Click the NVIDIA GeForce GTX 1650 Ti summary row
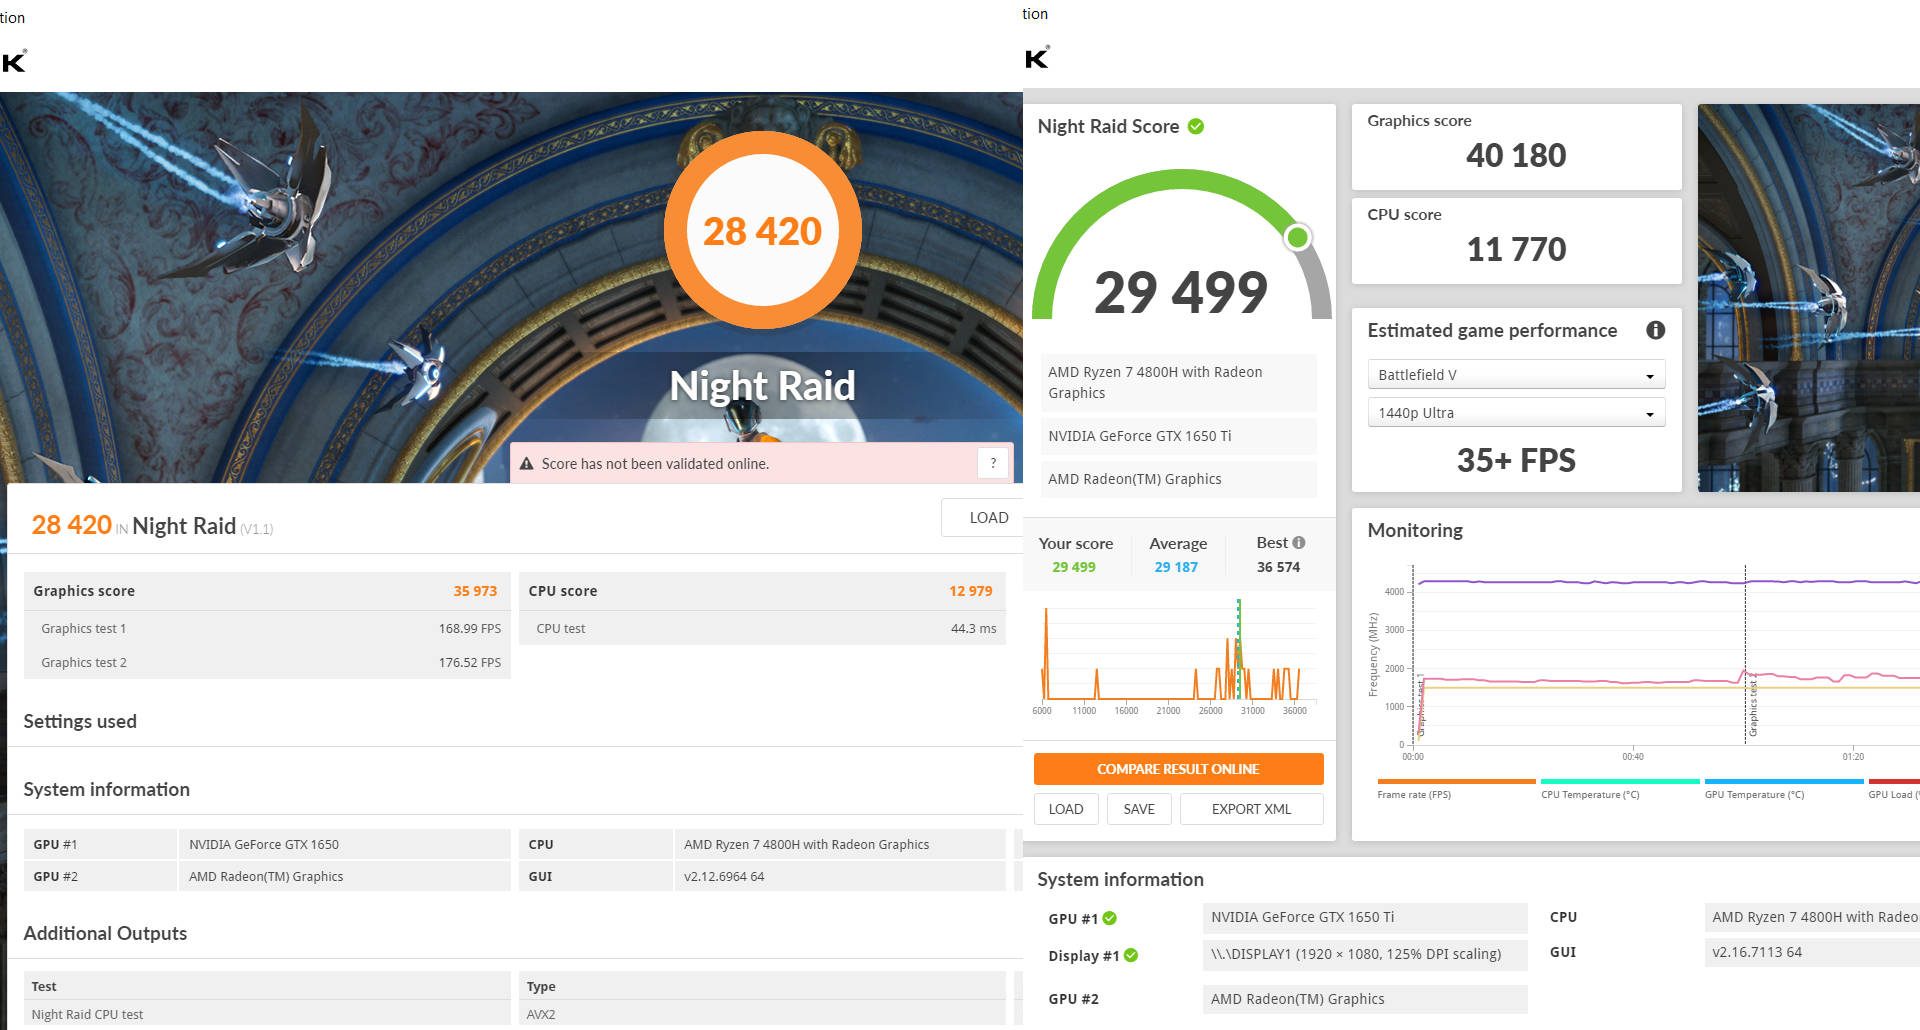1920x1030 pixels. 1178,436
